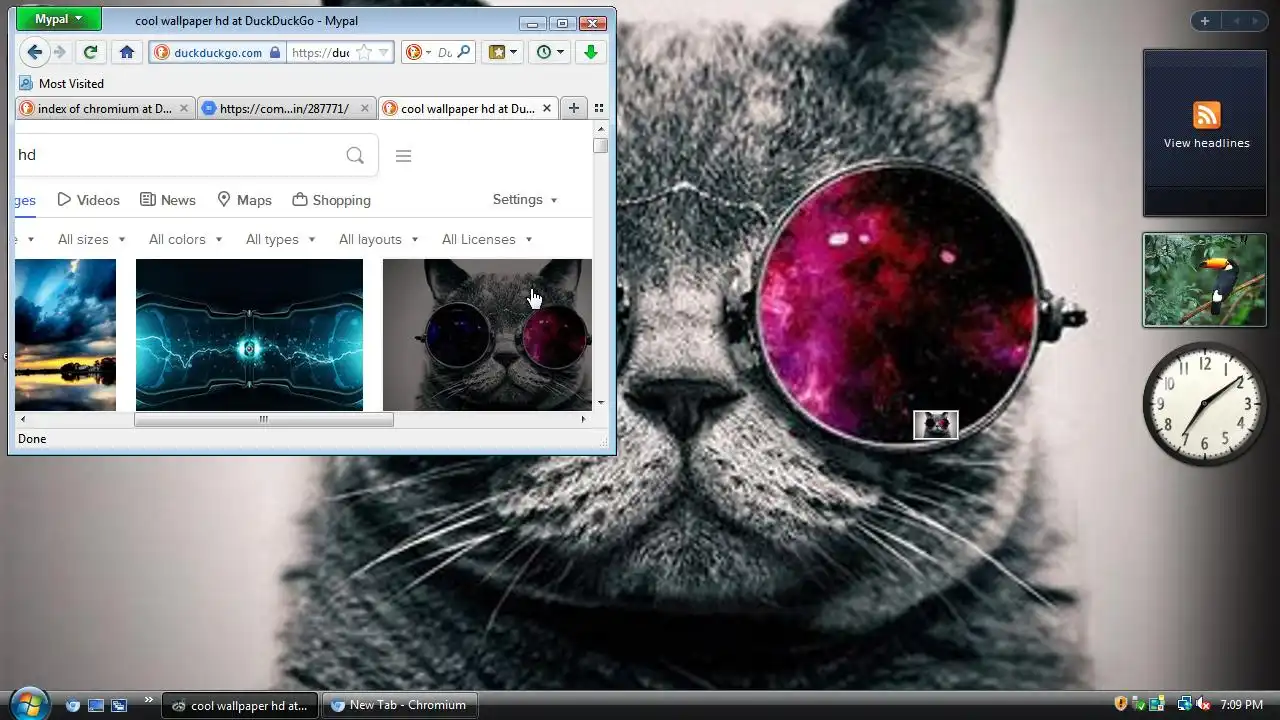Click the analog clock gadget
The width and height of the screenshot is (1280, 720).
1205,404
